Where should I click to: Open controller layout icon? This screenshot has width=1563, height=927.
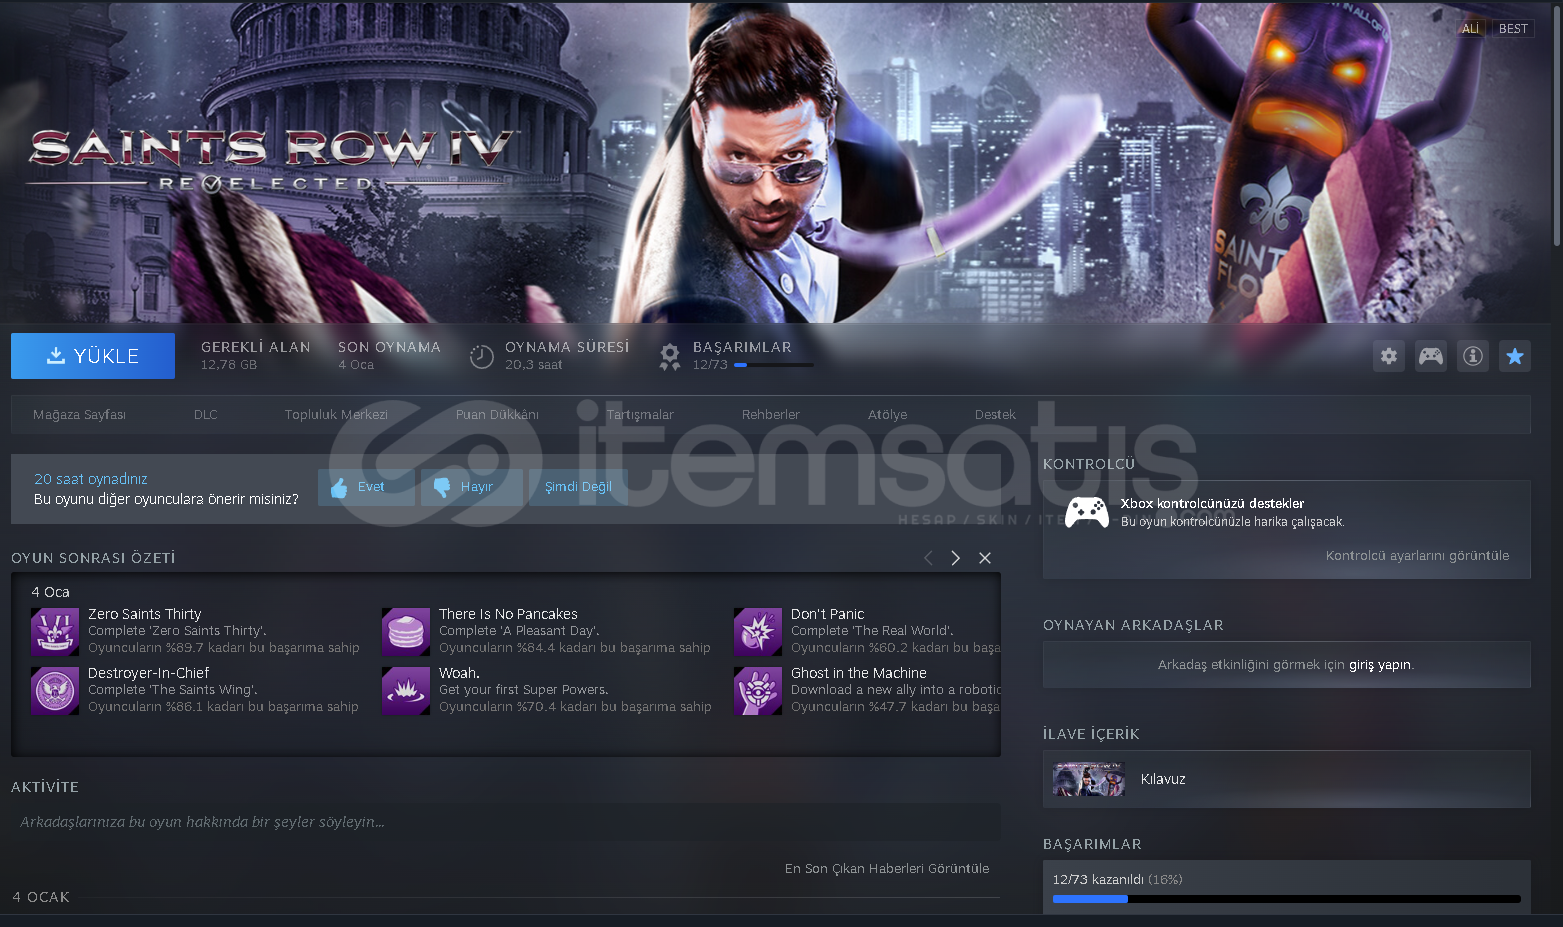[x=1431, y=356]
